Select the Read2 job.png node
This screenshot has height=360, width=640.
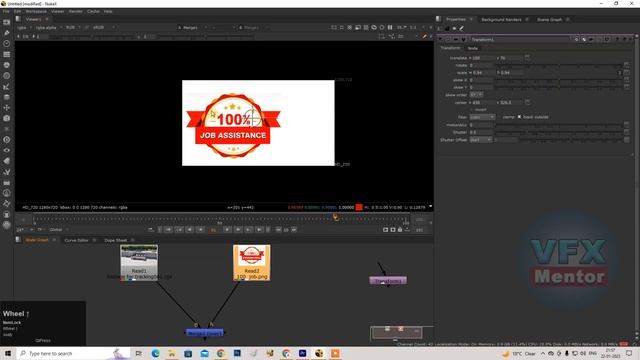pos(251,262)
